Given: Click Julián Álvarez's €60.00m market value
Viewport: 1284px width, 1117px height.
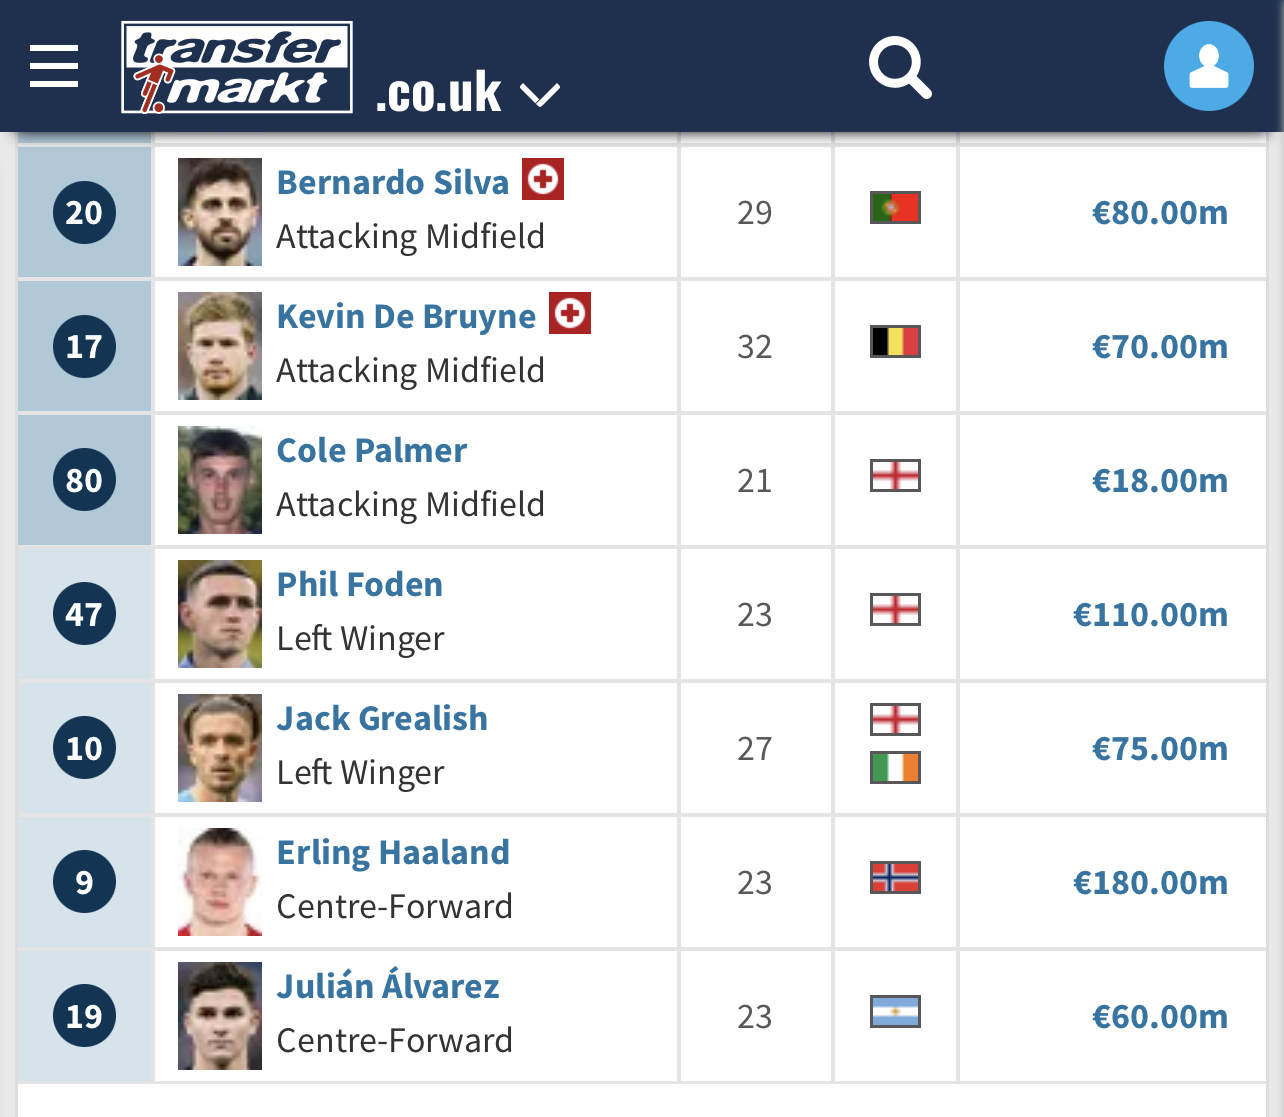Looking at the screenshot, I should 1160,1016.
